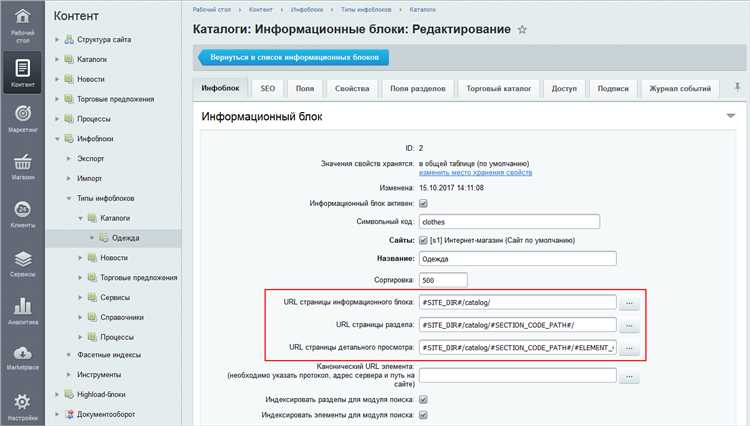The image size is (750, 426).
Task: Click the Контент breadcrumb link
Action: click(261, 10)
